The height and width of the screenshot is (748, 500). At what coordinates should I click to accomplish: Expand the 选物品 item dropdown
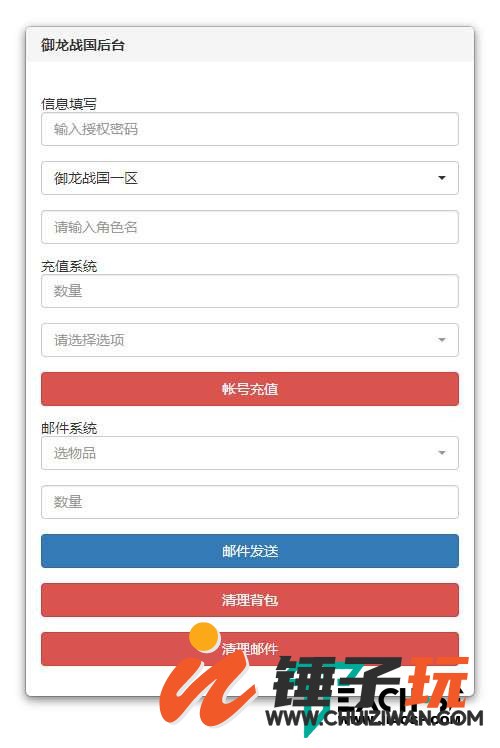250,453
